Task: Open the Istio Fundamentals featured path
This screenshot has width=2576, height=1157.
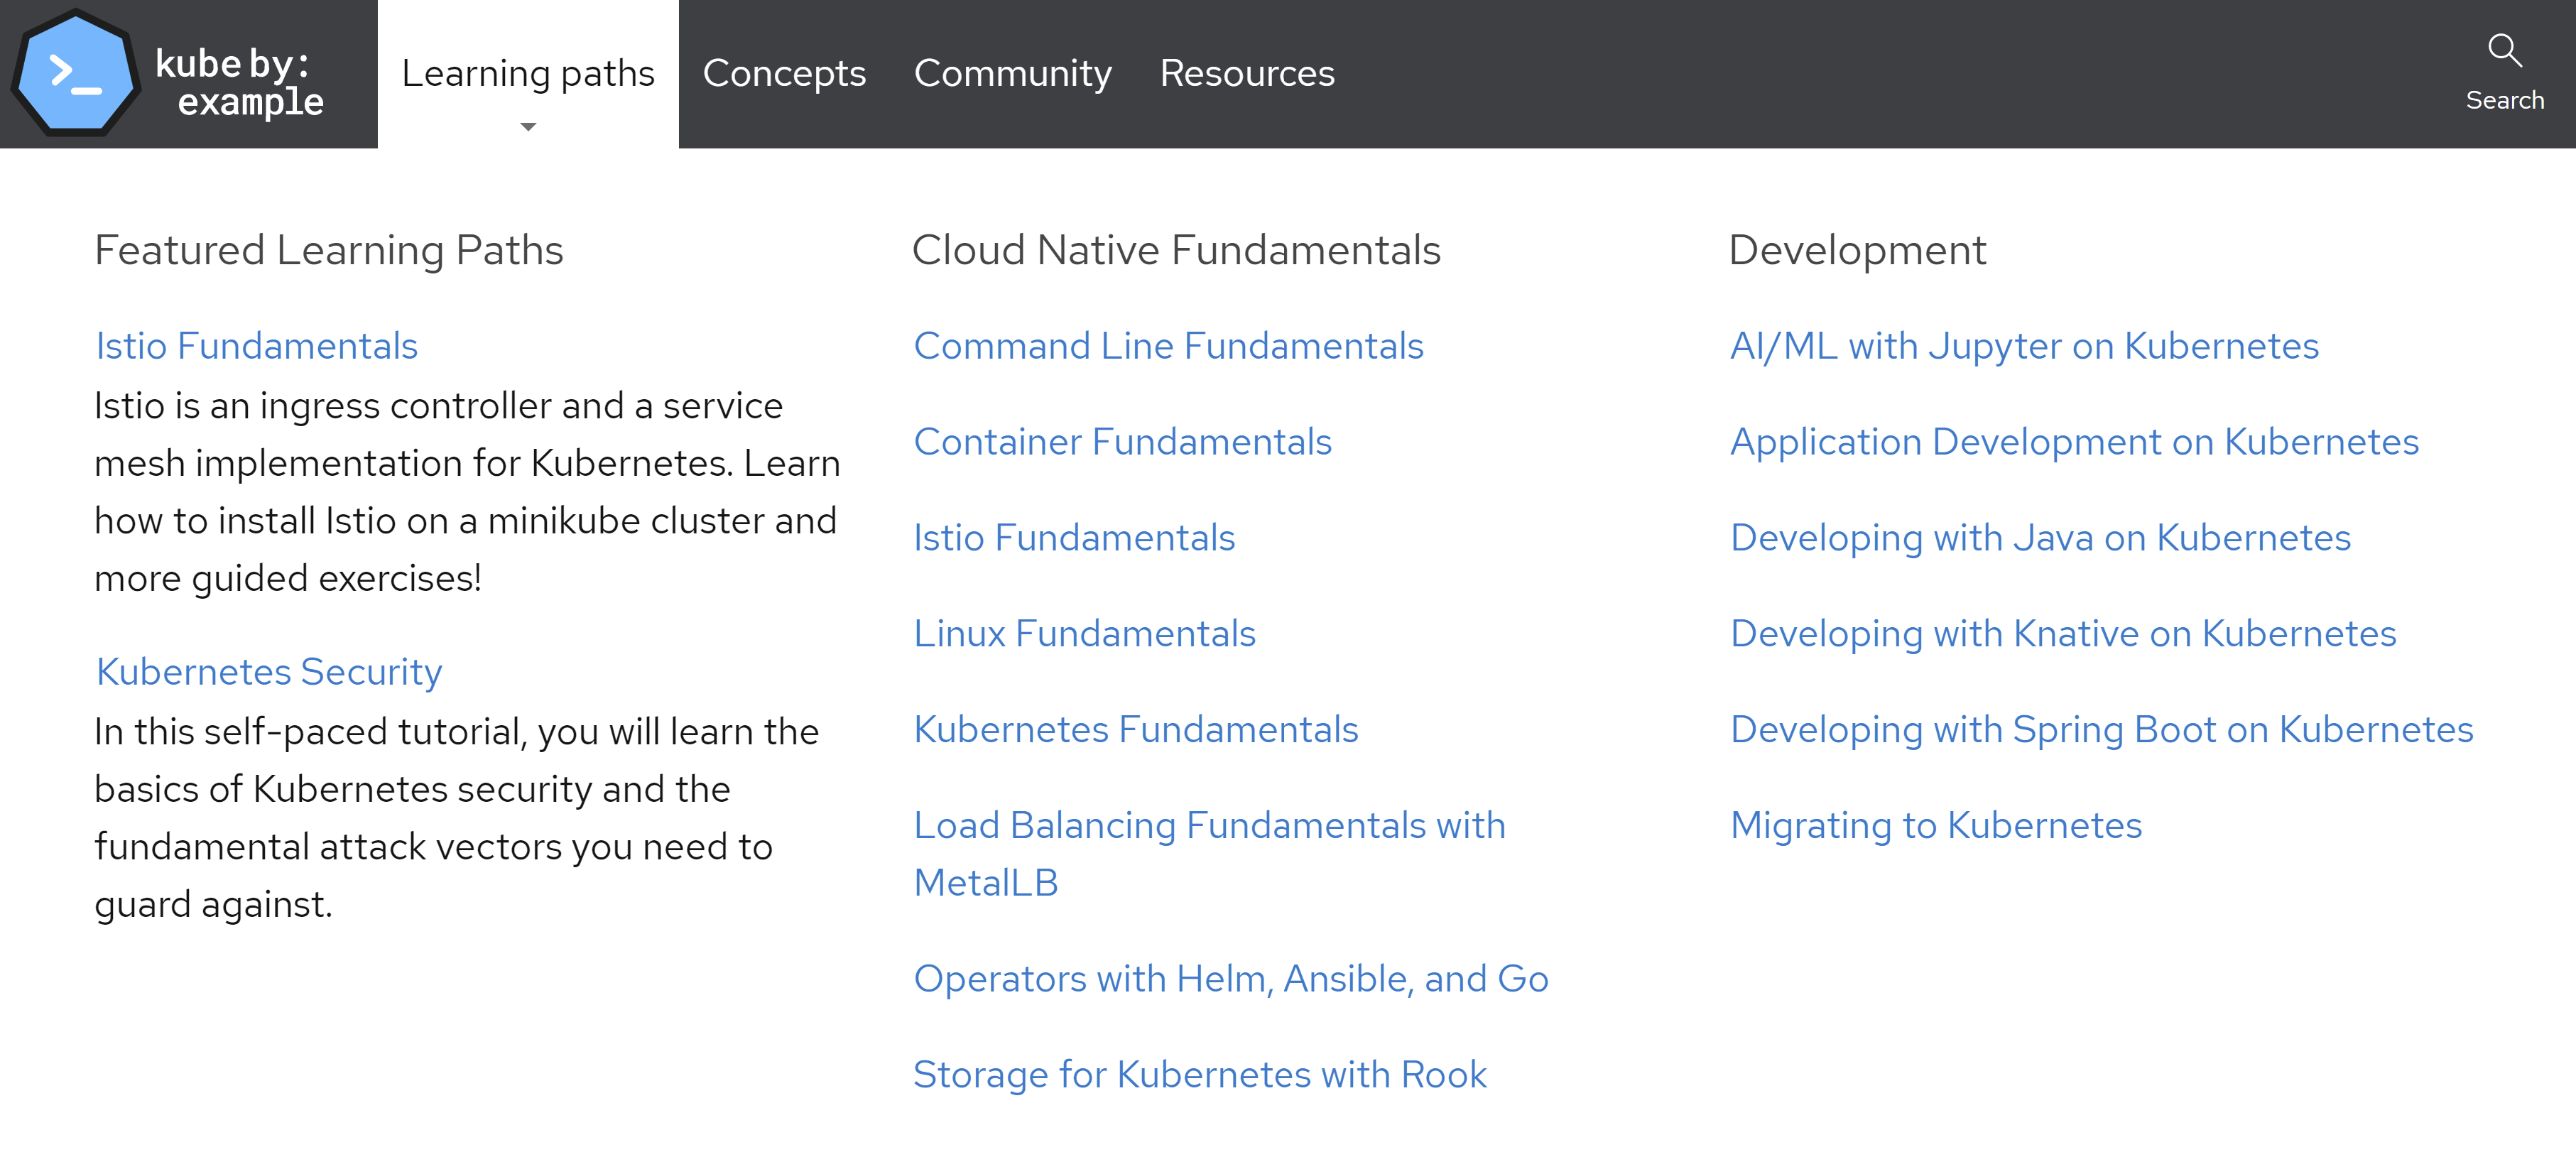Action: [256, 345]
